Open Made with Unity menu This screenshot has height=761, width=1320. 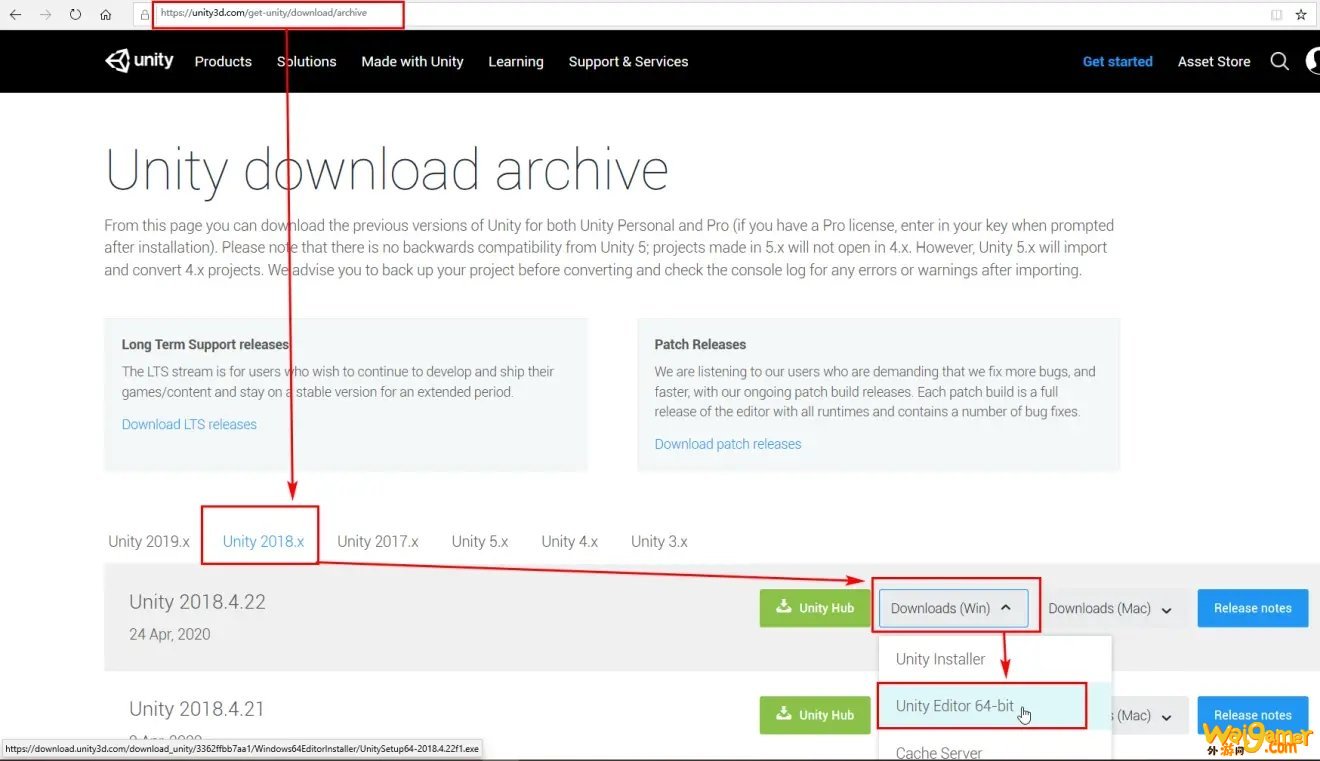pos(412,61)
